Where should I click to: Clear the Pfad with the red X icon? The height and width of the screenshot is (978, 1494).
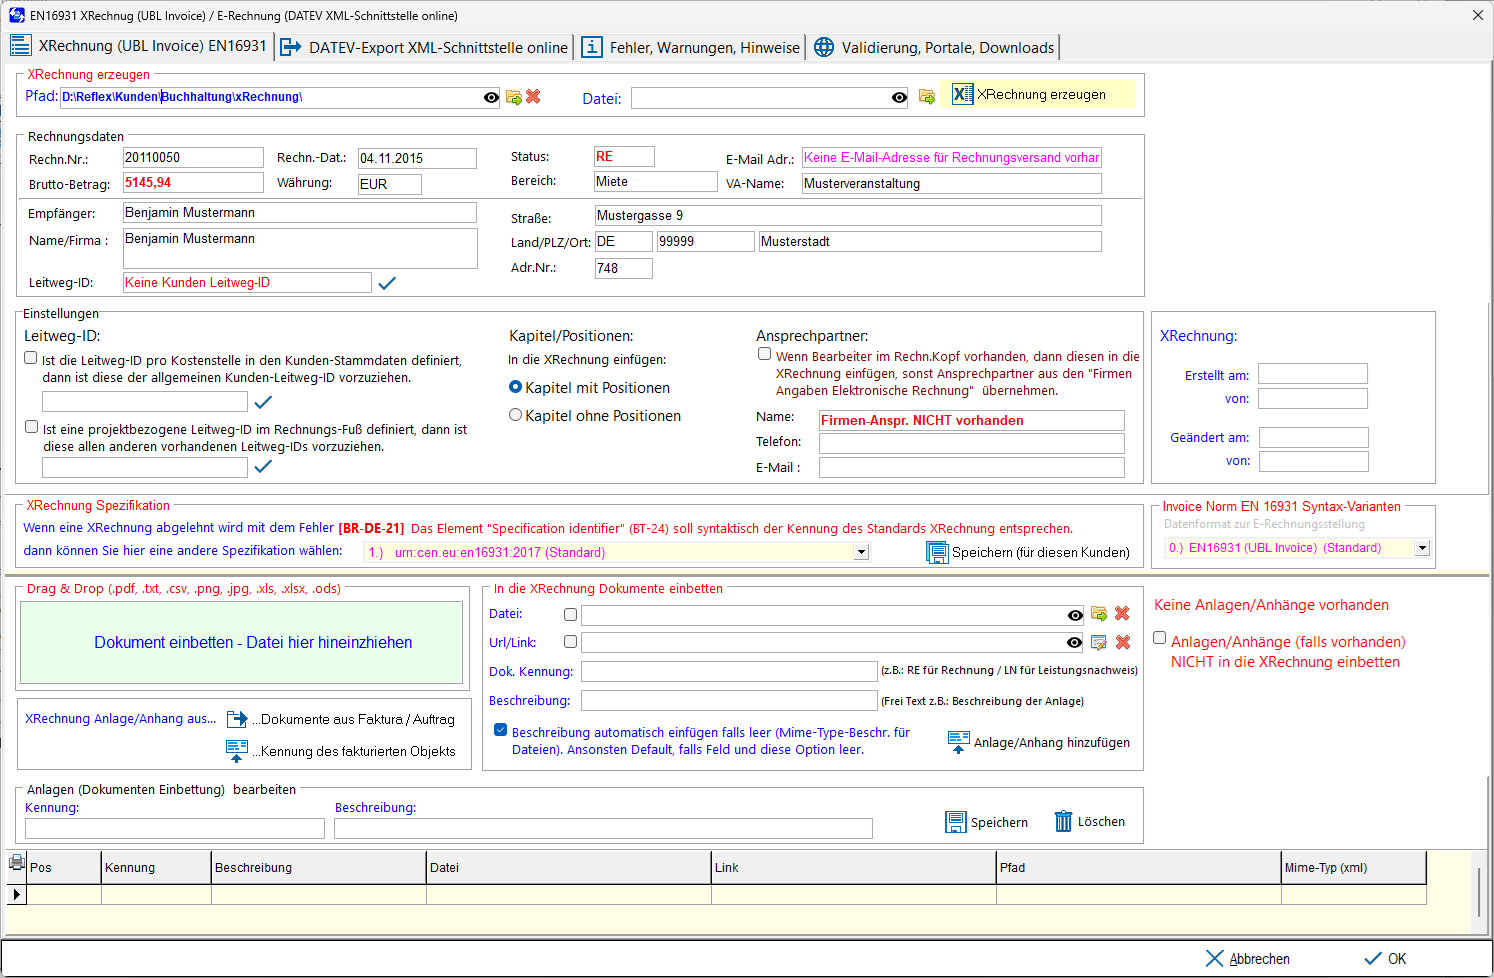[533, 96]
